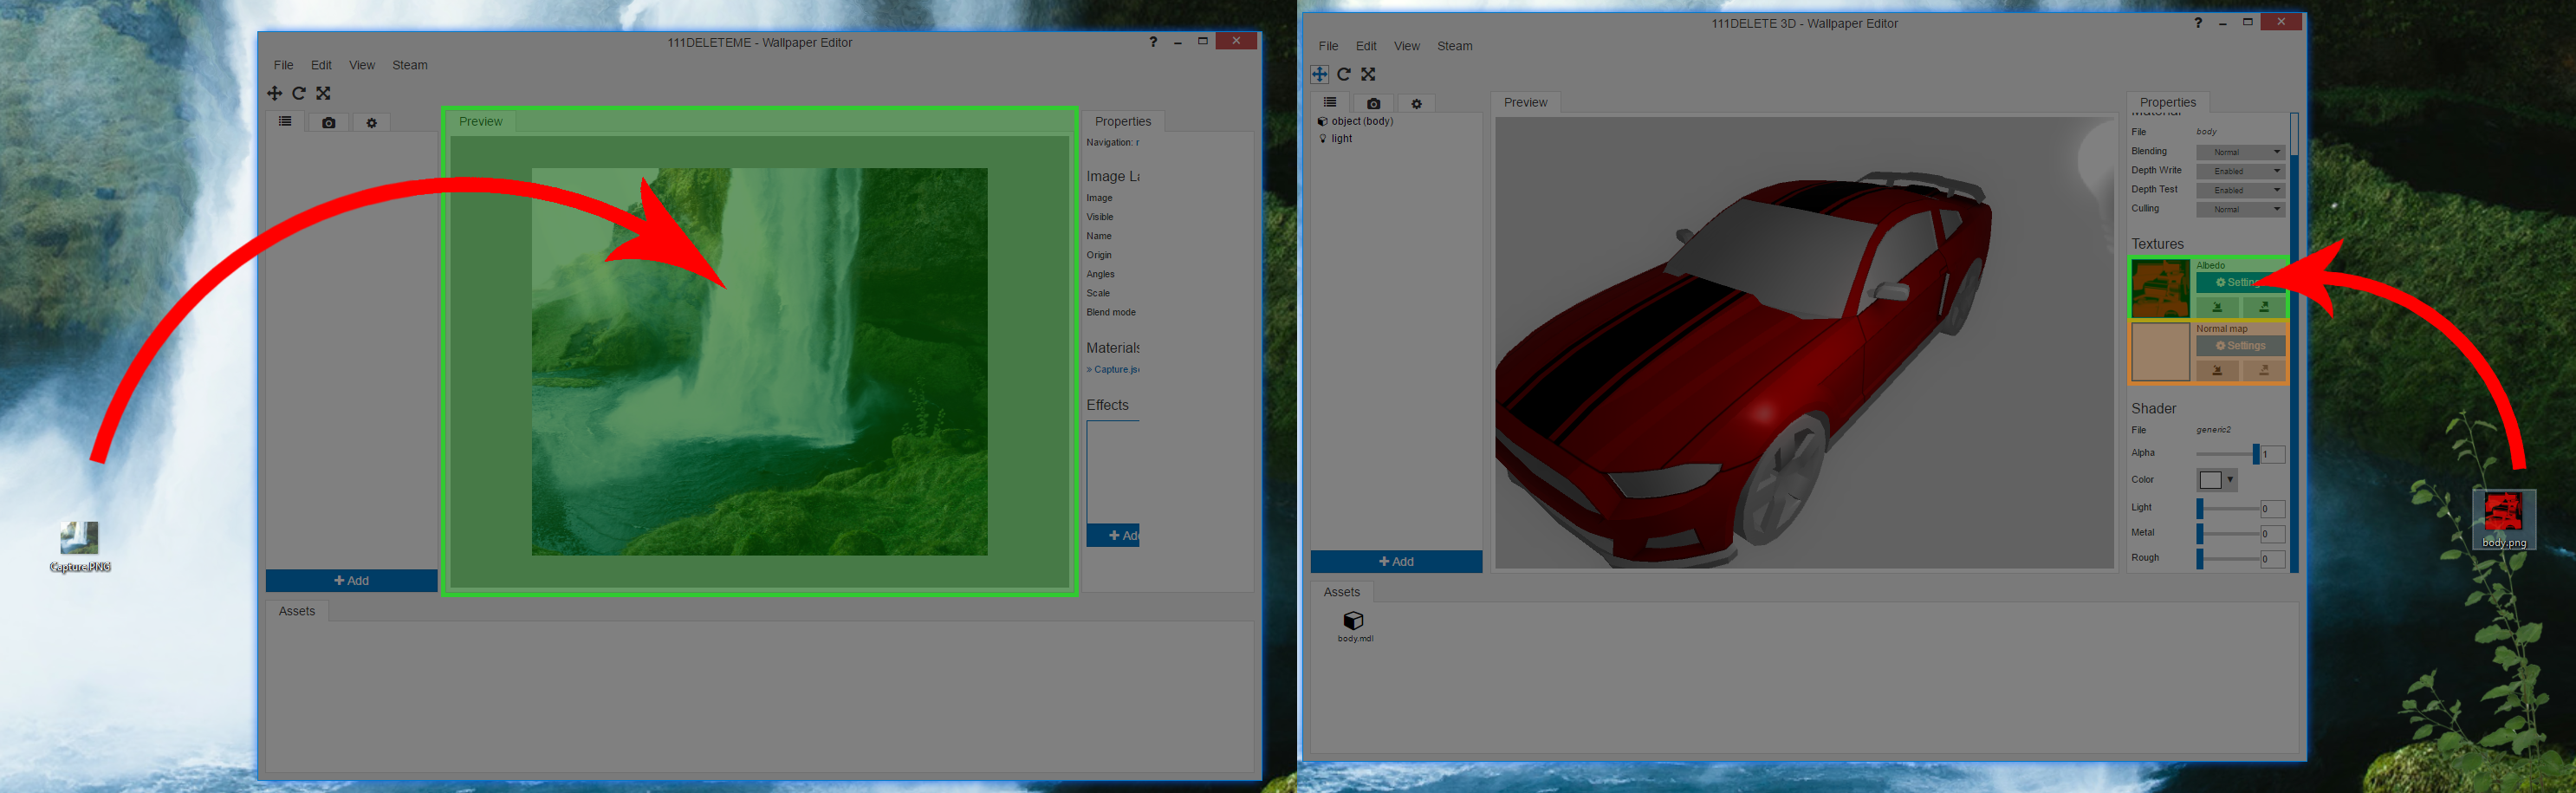Switch to the Preview tab in the 3D window

(1525, 102)
